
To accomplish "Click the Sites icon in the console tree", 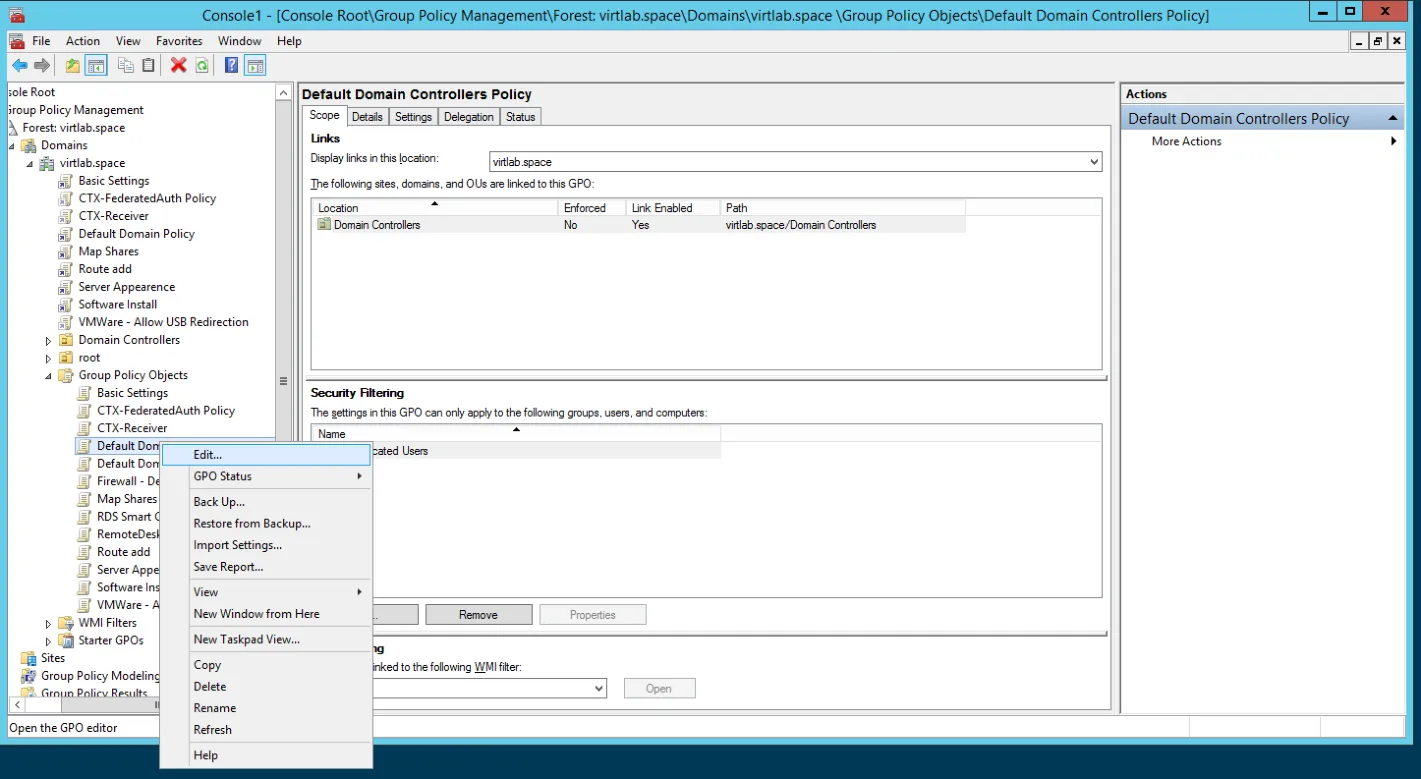I will coord(28,658).
